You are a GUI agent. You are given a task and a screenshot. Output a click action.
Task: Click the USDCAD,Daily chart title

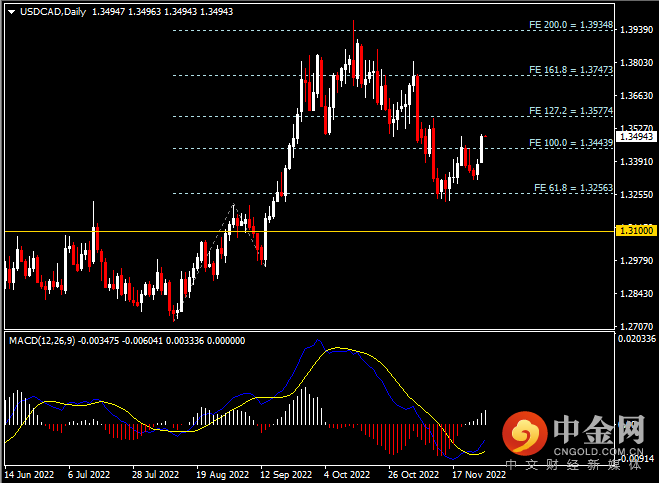[36, 12]
